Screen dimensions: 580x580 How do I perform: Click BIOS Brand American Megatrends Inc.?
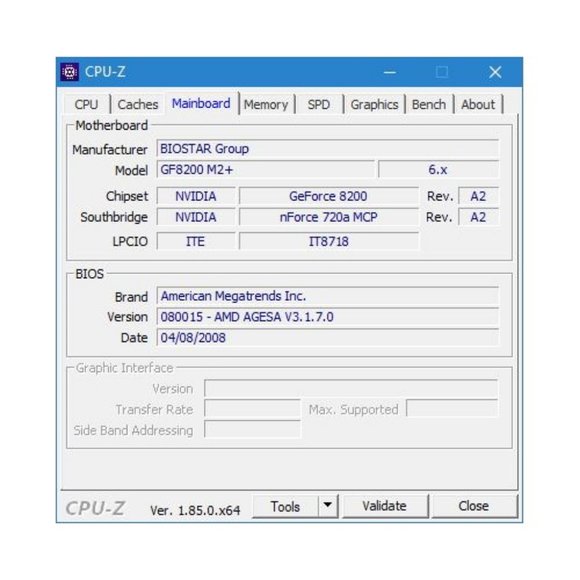(x=327, y=296)
